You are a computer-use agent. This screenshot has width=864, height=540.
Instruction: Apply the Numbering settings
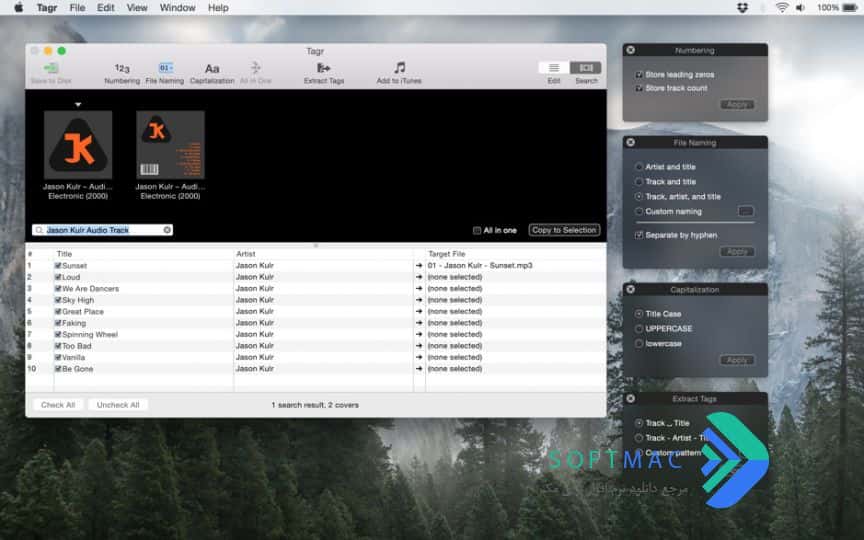point(737,105)
